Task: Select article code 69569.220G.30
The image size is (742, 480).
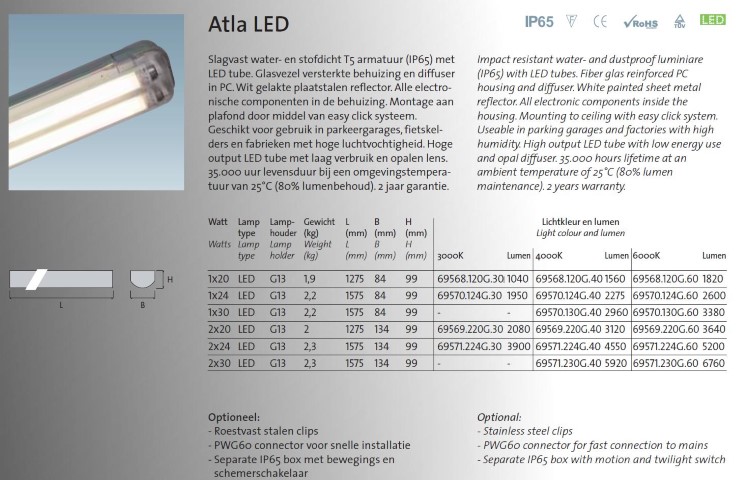Action: 470,329
